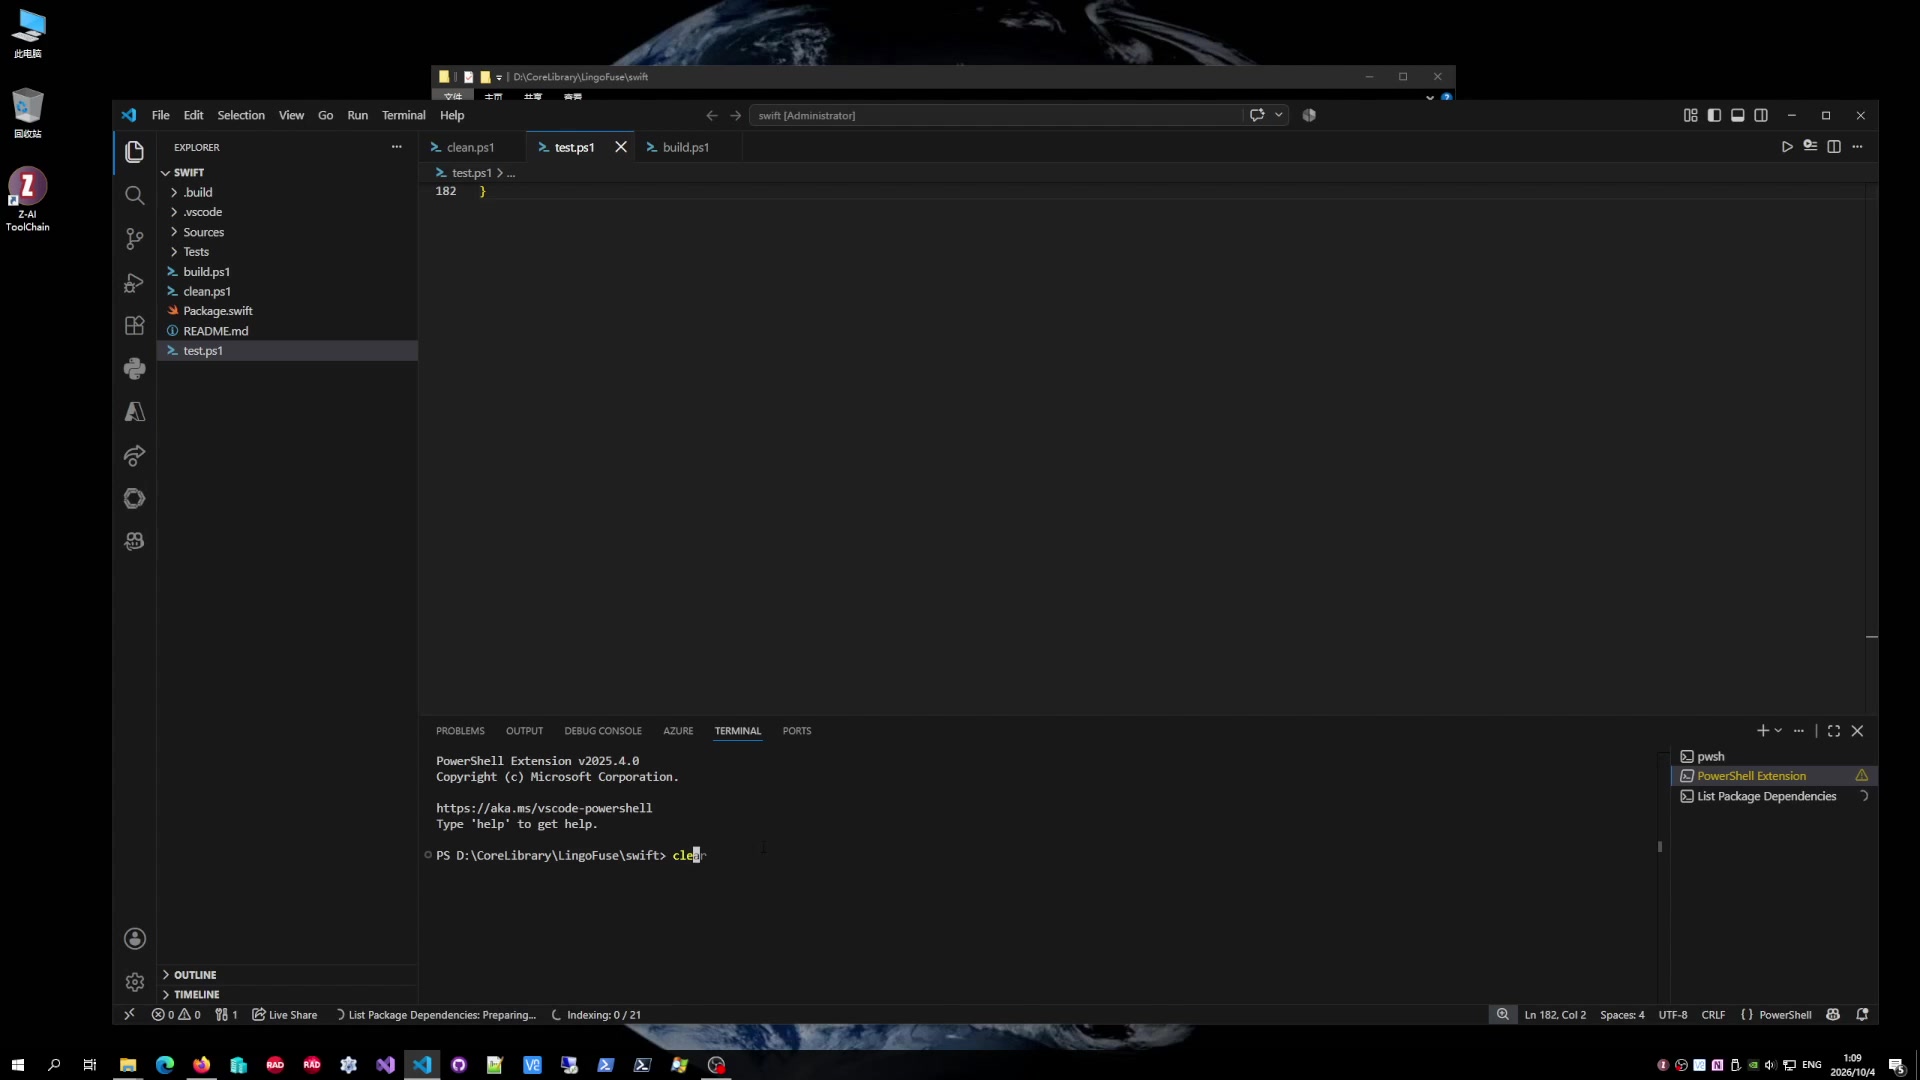Switch to the PROBLEMS panel tab
Screen dimensions: 1920x1080
[460, 731]
